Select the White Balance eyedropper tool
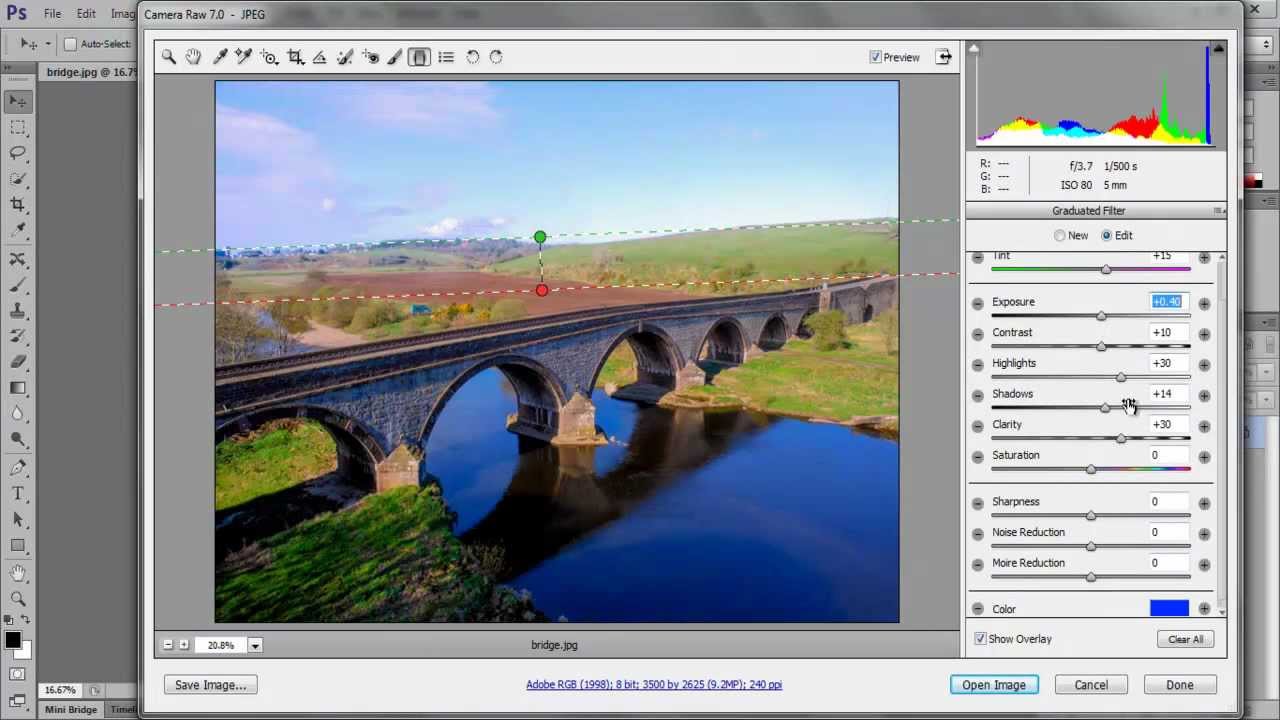The height and width of the screenshot is (720, 1280). (220, 57)
